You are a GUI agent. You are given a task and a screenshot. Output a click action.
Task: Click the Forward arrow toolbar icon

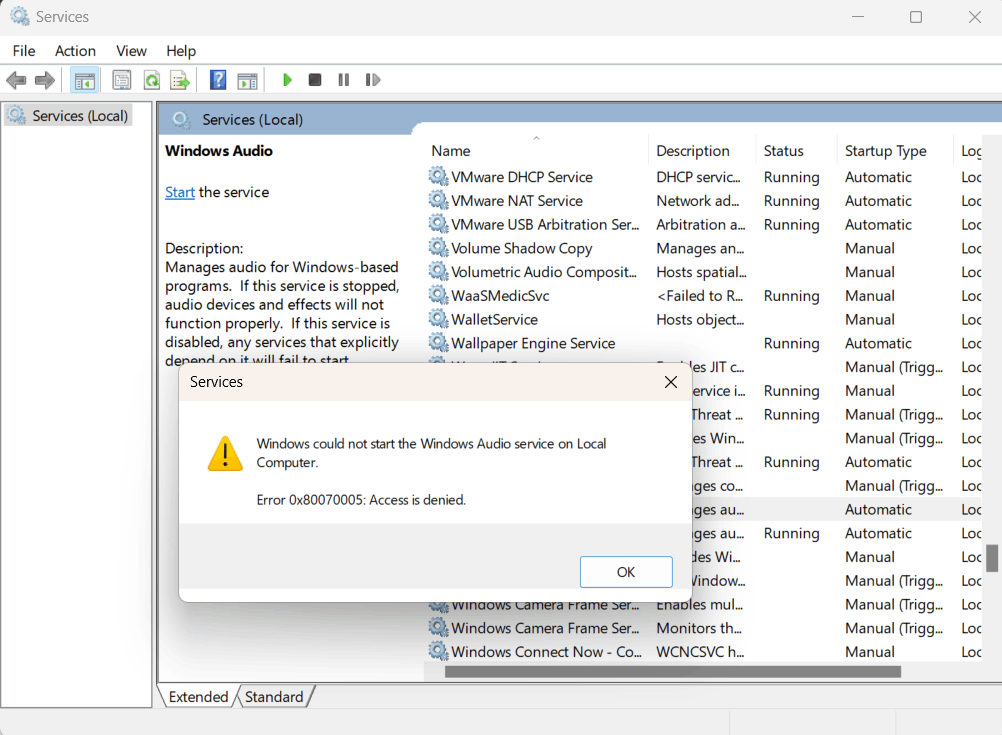(44, 81)
